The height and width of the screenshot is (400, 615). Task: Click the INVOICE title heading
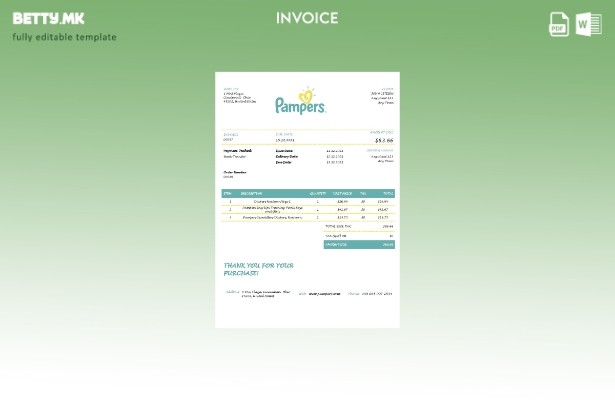(x=307, y=18)
